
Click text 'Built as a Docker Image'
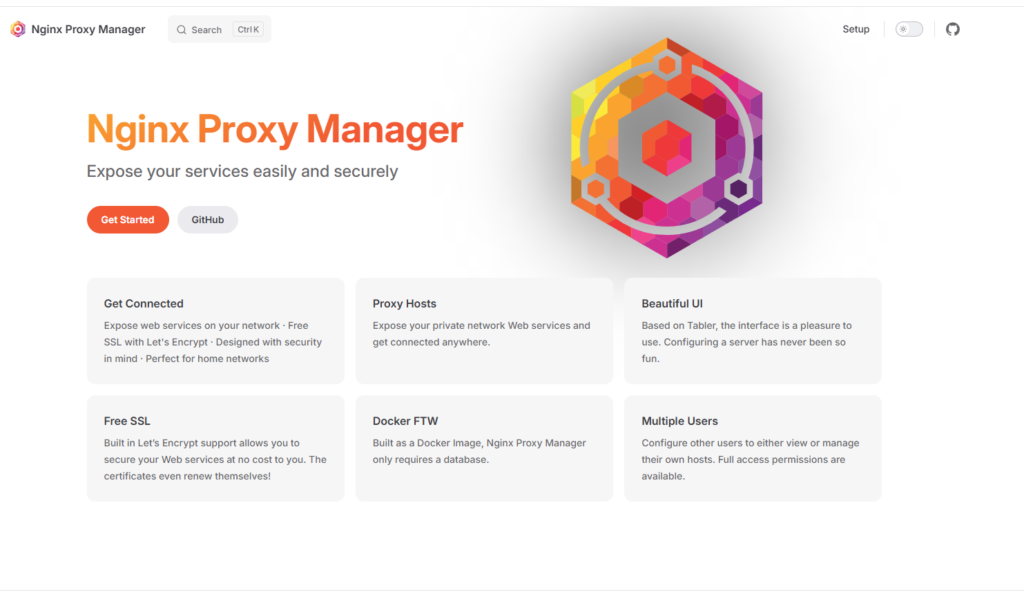[x=426, y=443]
